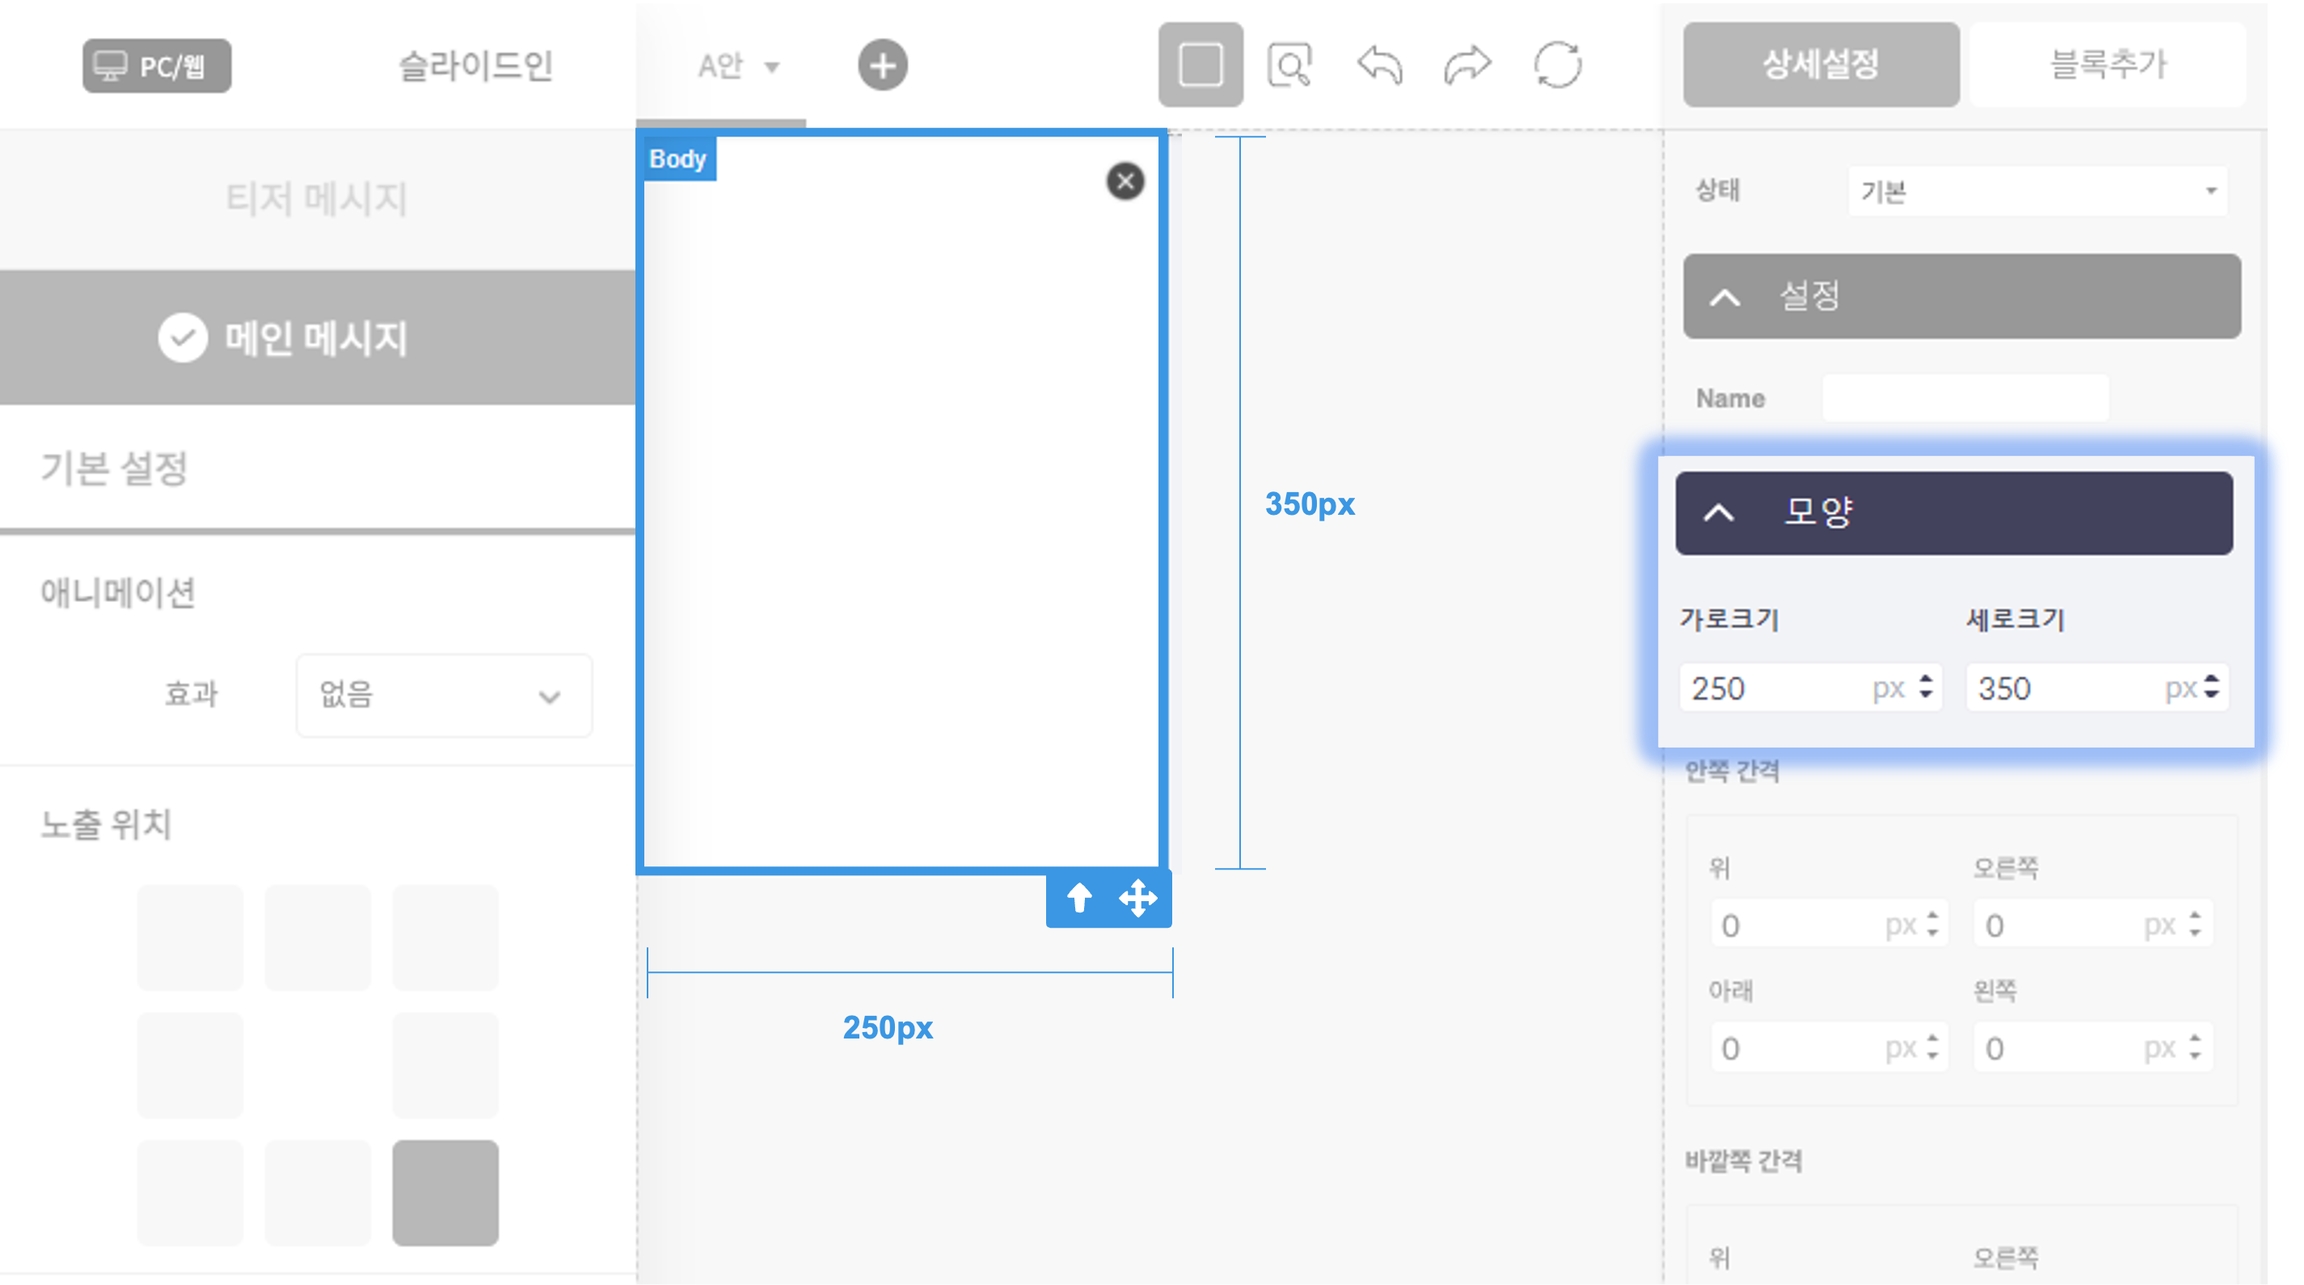This screenshot has height=1285, width=2304.
Task: Open the 티저 메시지 tab
Action: [x=316, y=198]
